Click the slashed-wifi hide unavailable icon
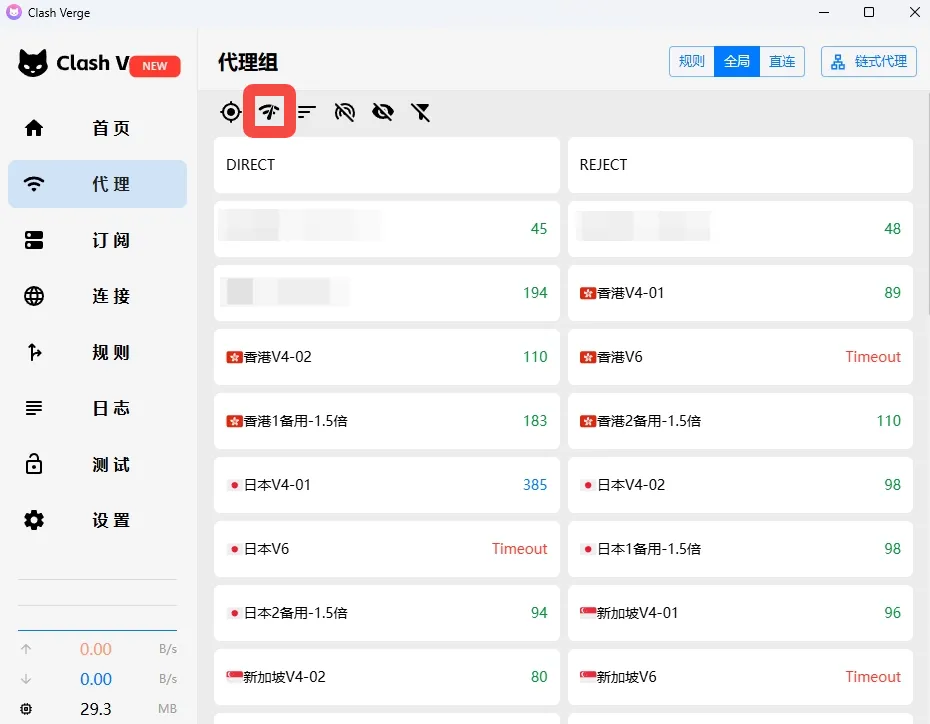The height and width of the screenshot is (724, 930). [344, 112]
